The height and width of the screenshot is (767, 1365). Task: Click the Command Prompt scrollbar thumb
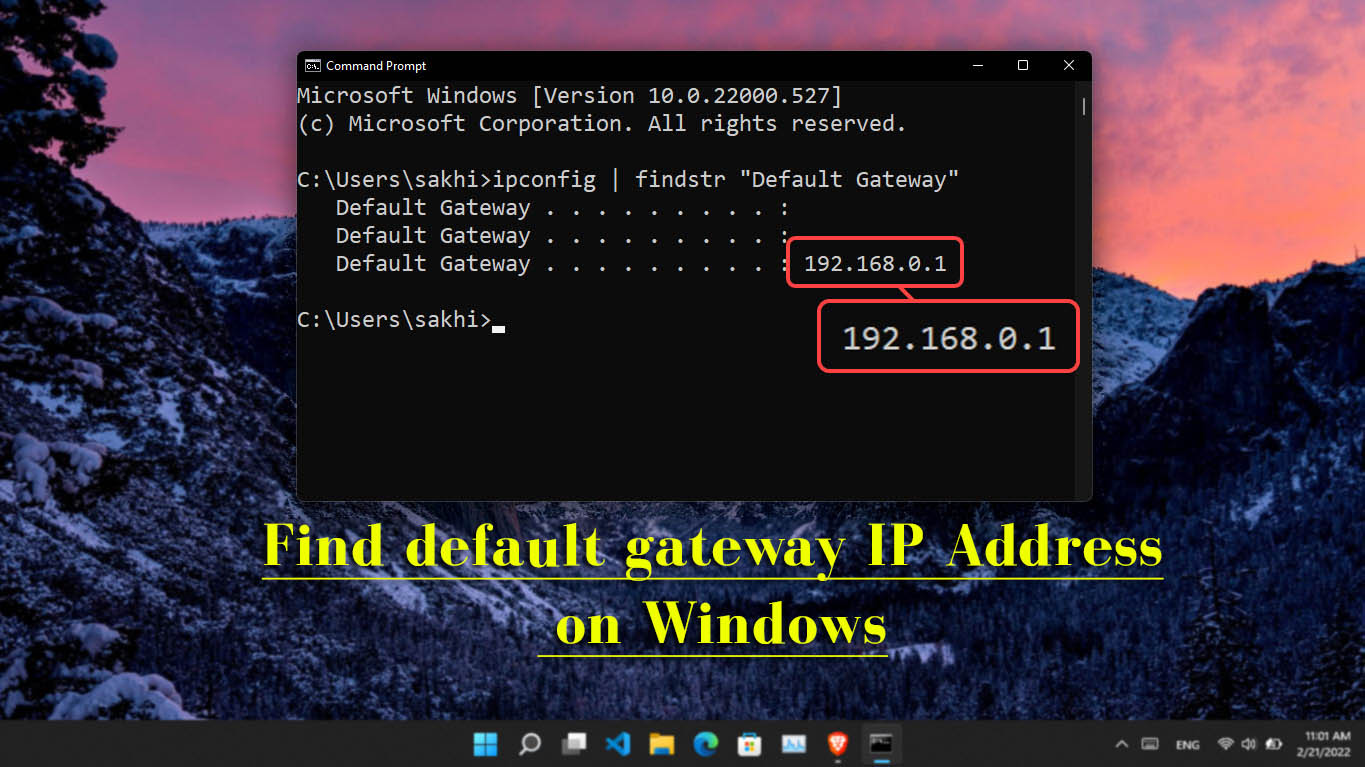point(1082,106)
